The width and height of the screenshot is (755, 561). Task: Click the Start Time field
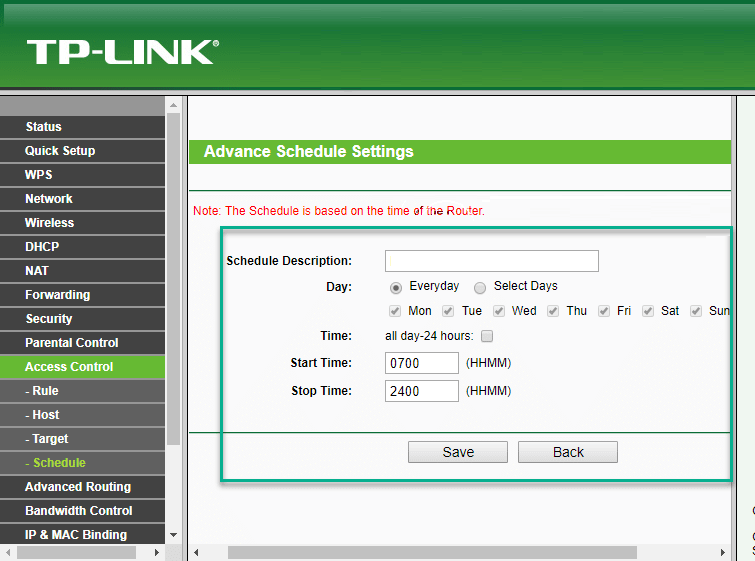(422, 363)
